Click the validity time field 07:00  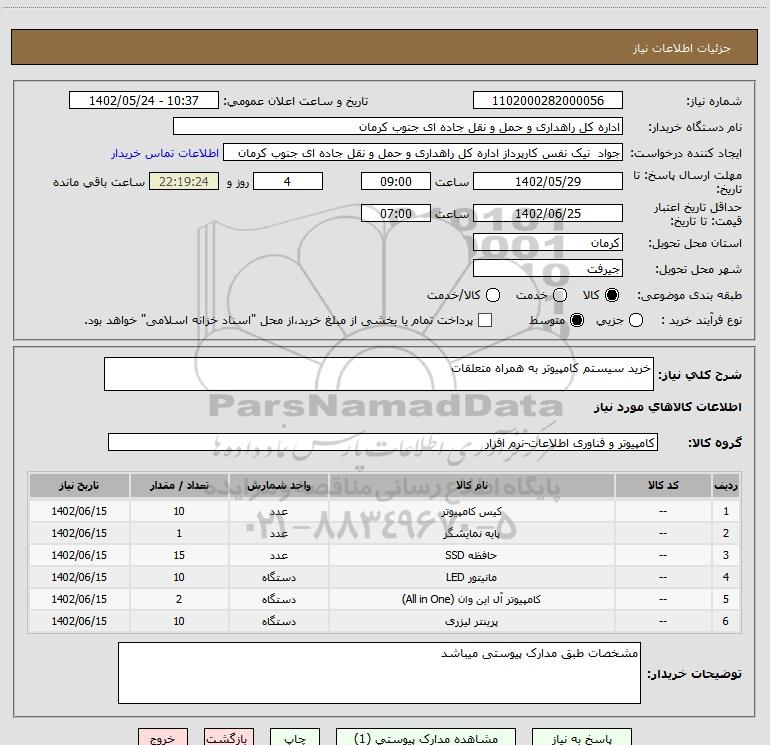point(396,213)
